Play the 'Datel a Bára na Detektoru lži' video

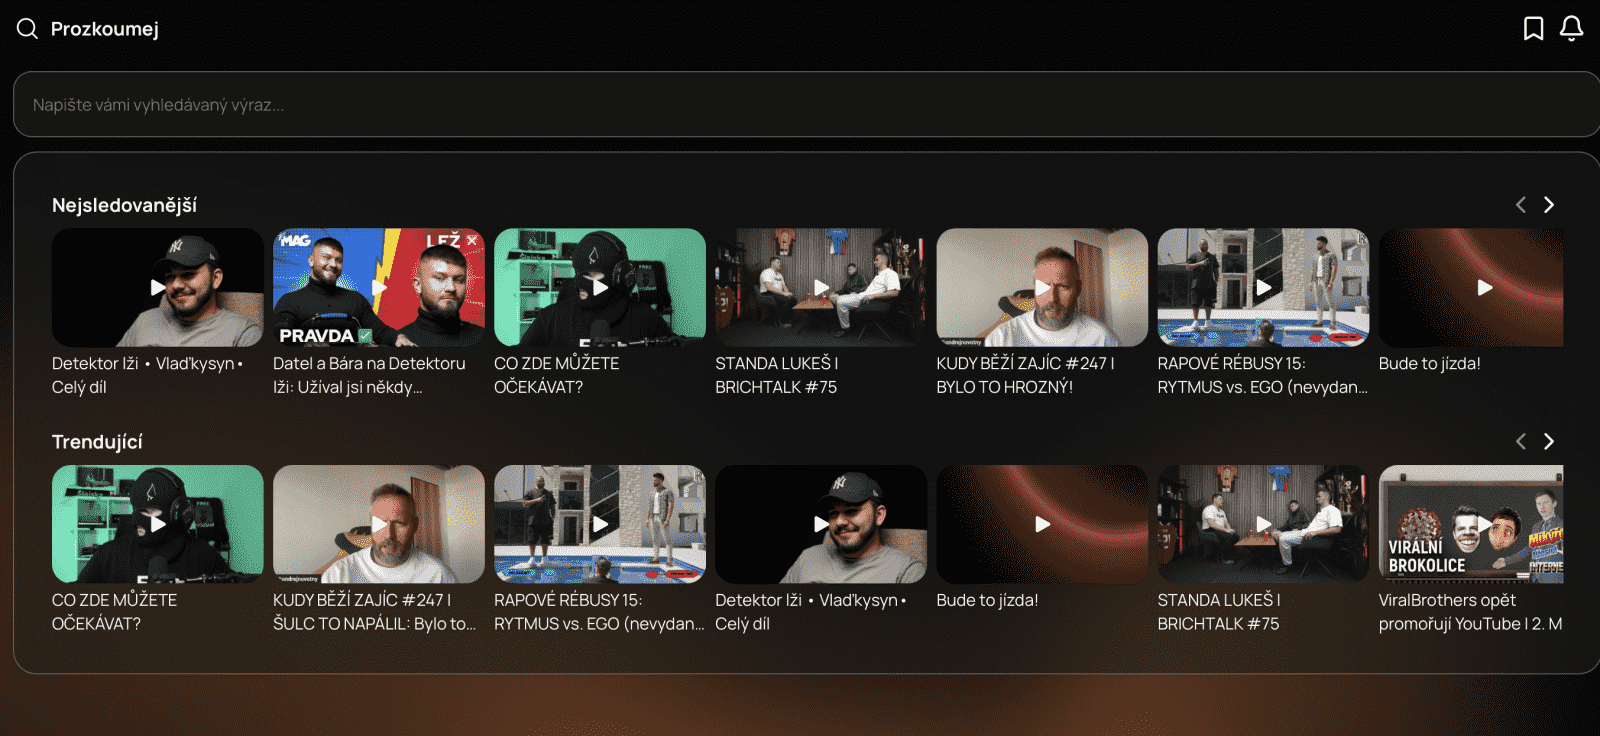click(x=379, y=288)
